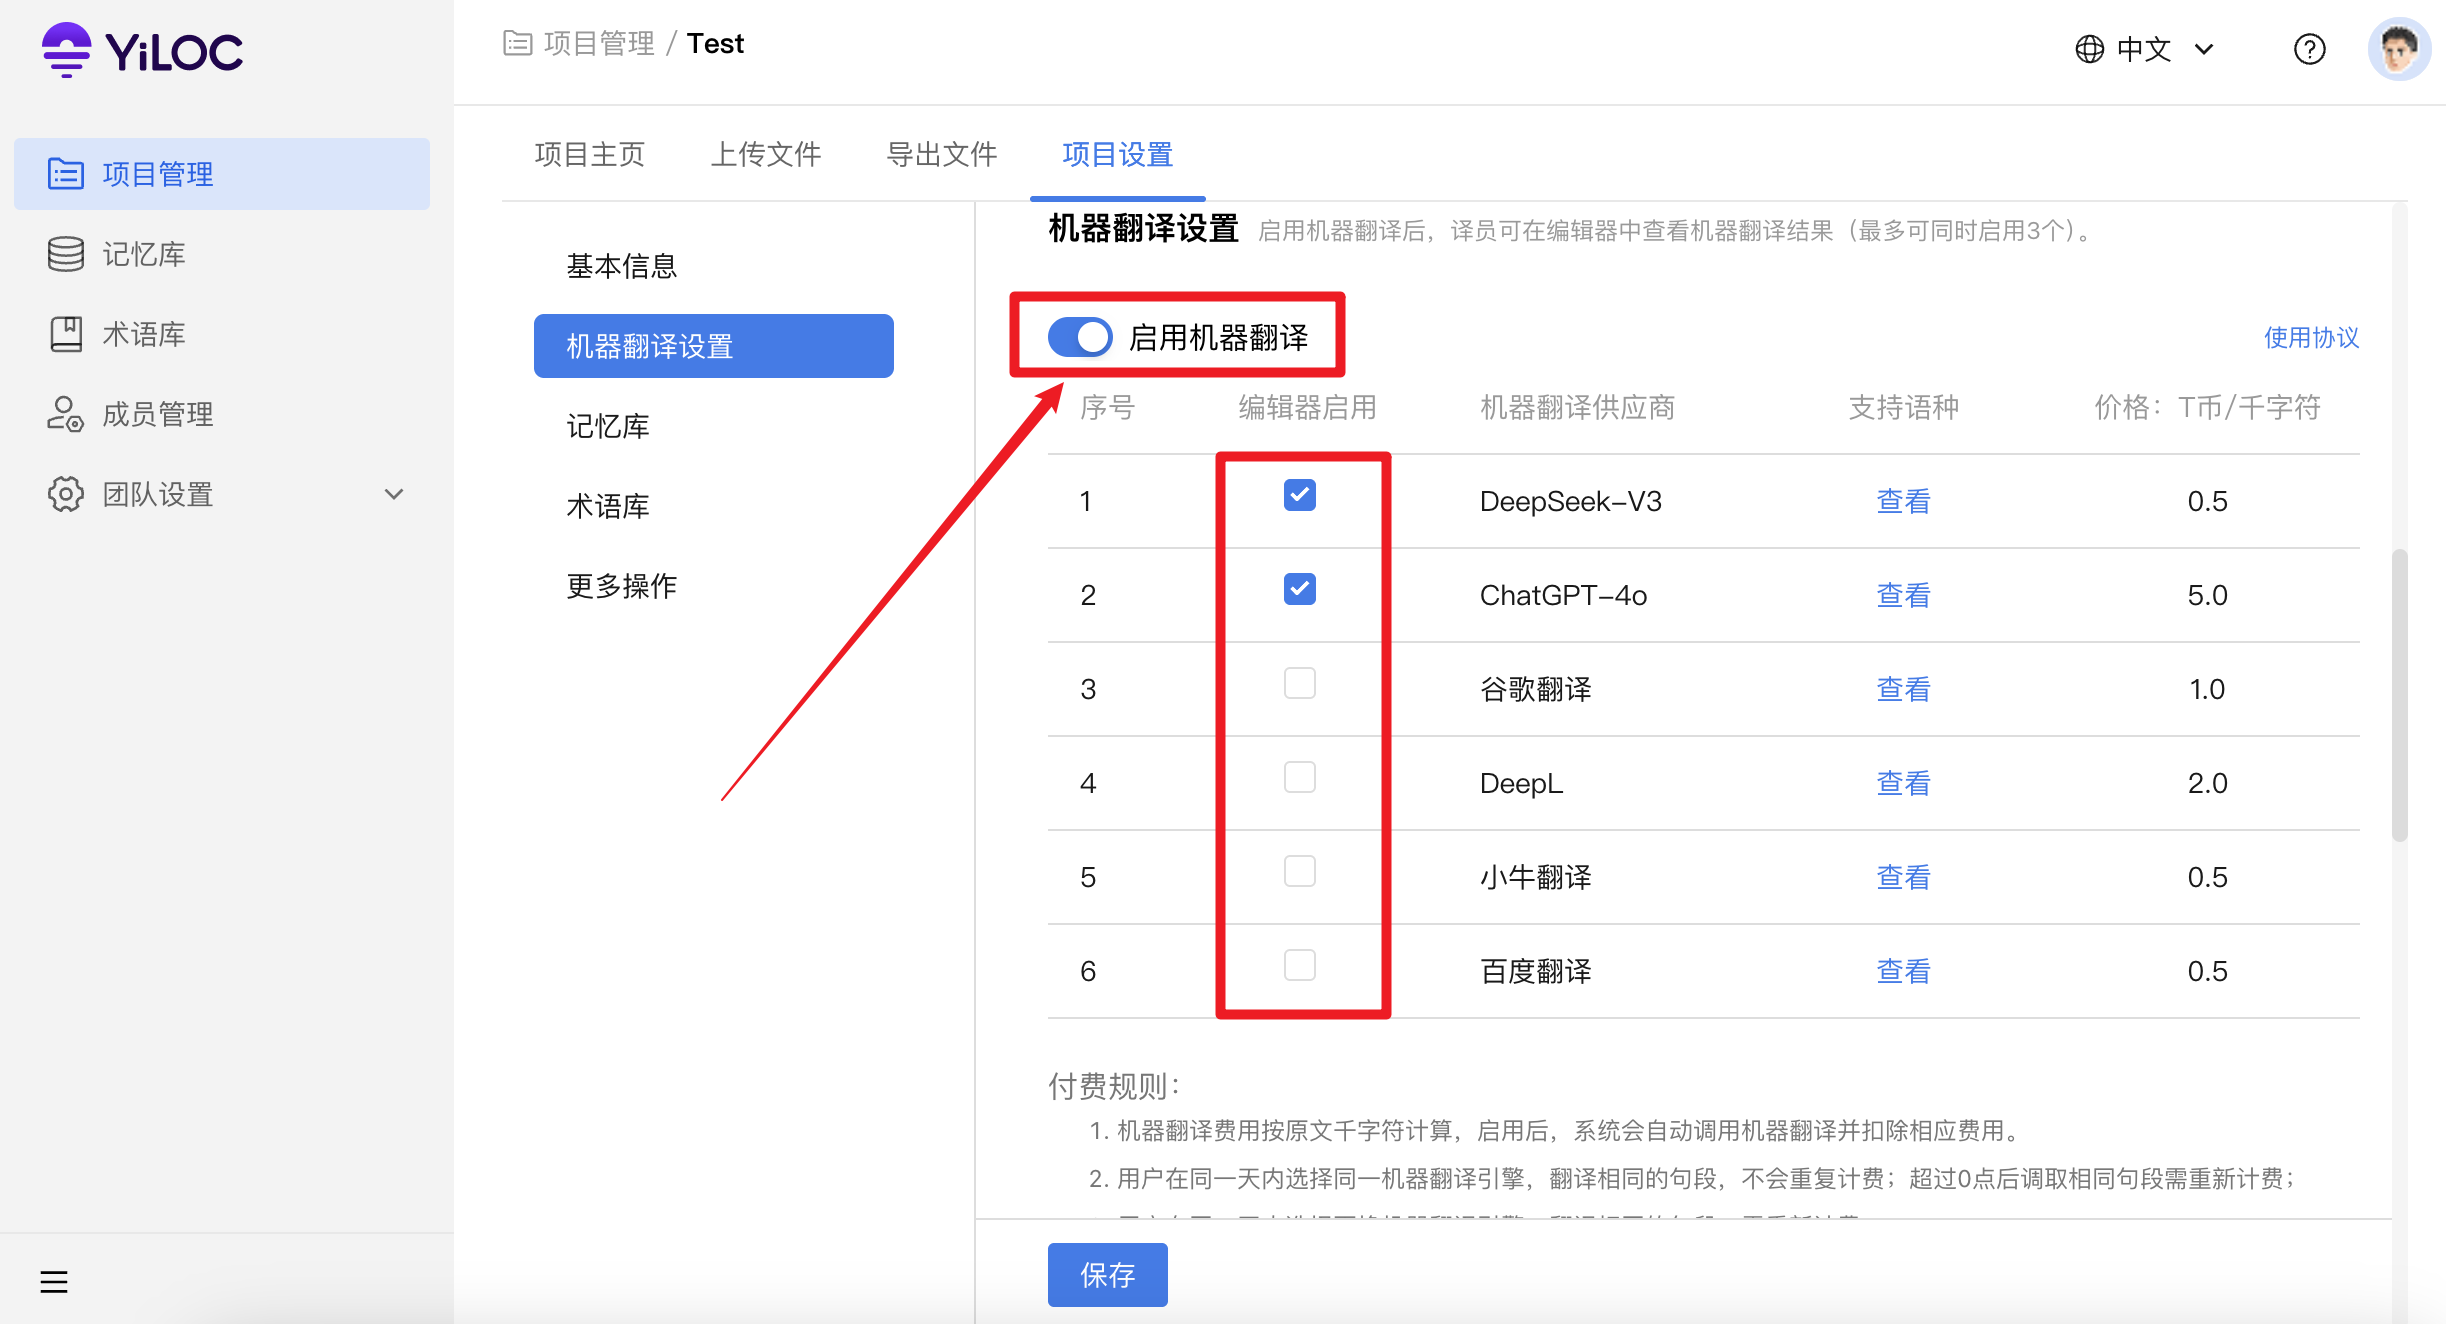This screenshot has height=1324, width=2446.
Task: Click the translation memory database icon
Action: (x=66, y=254)
